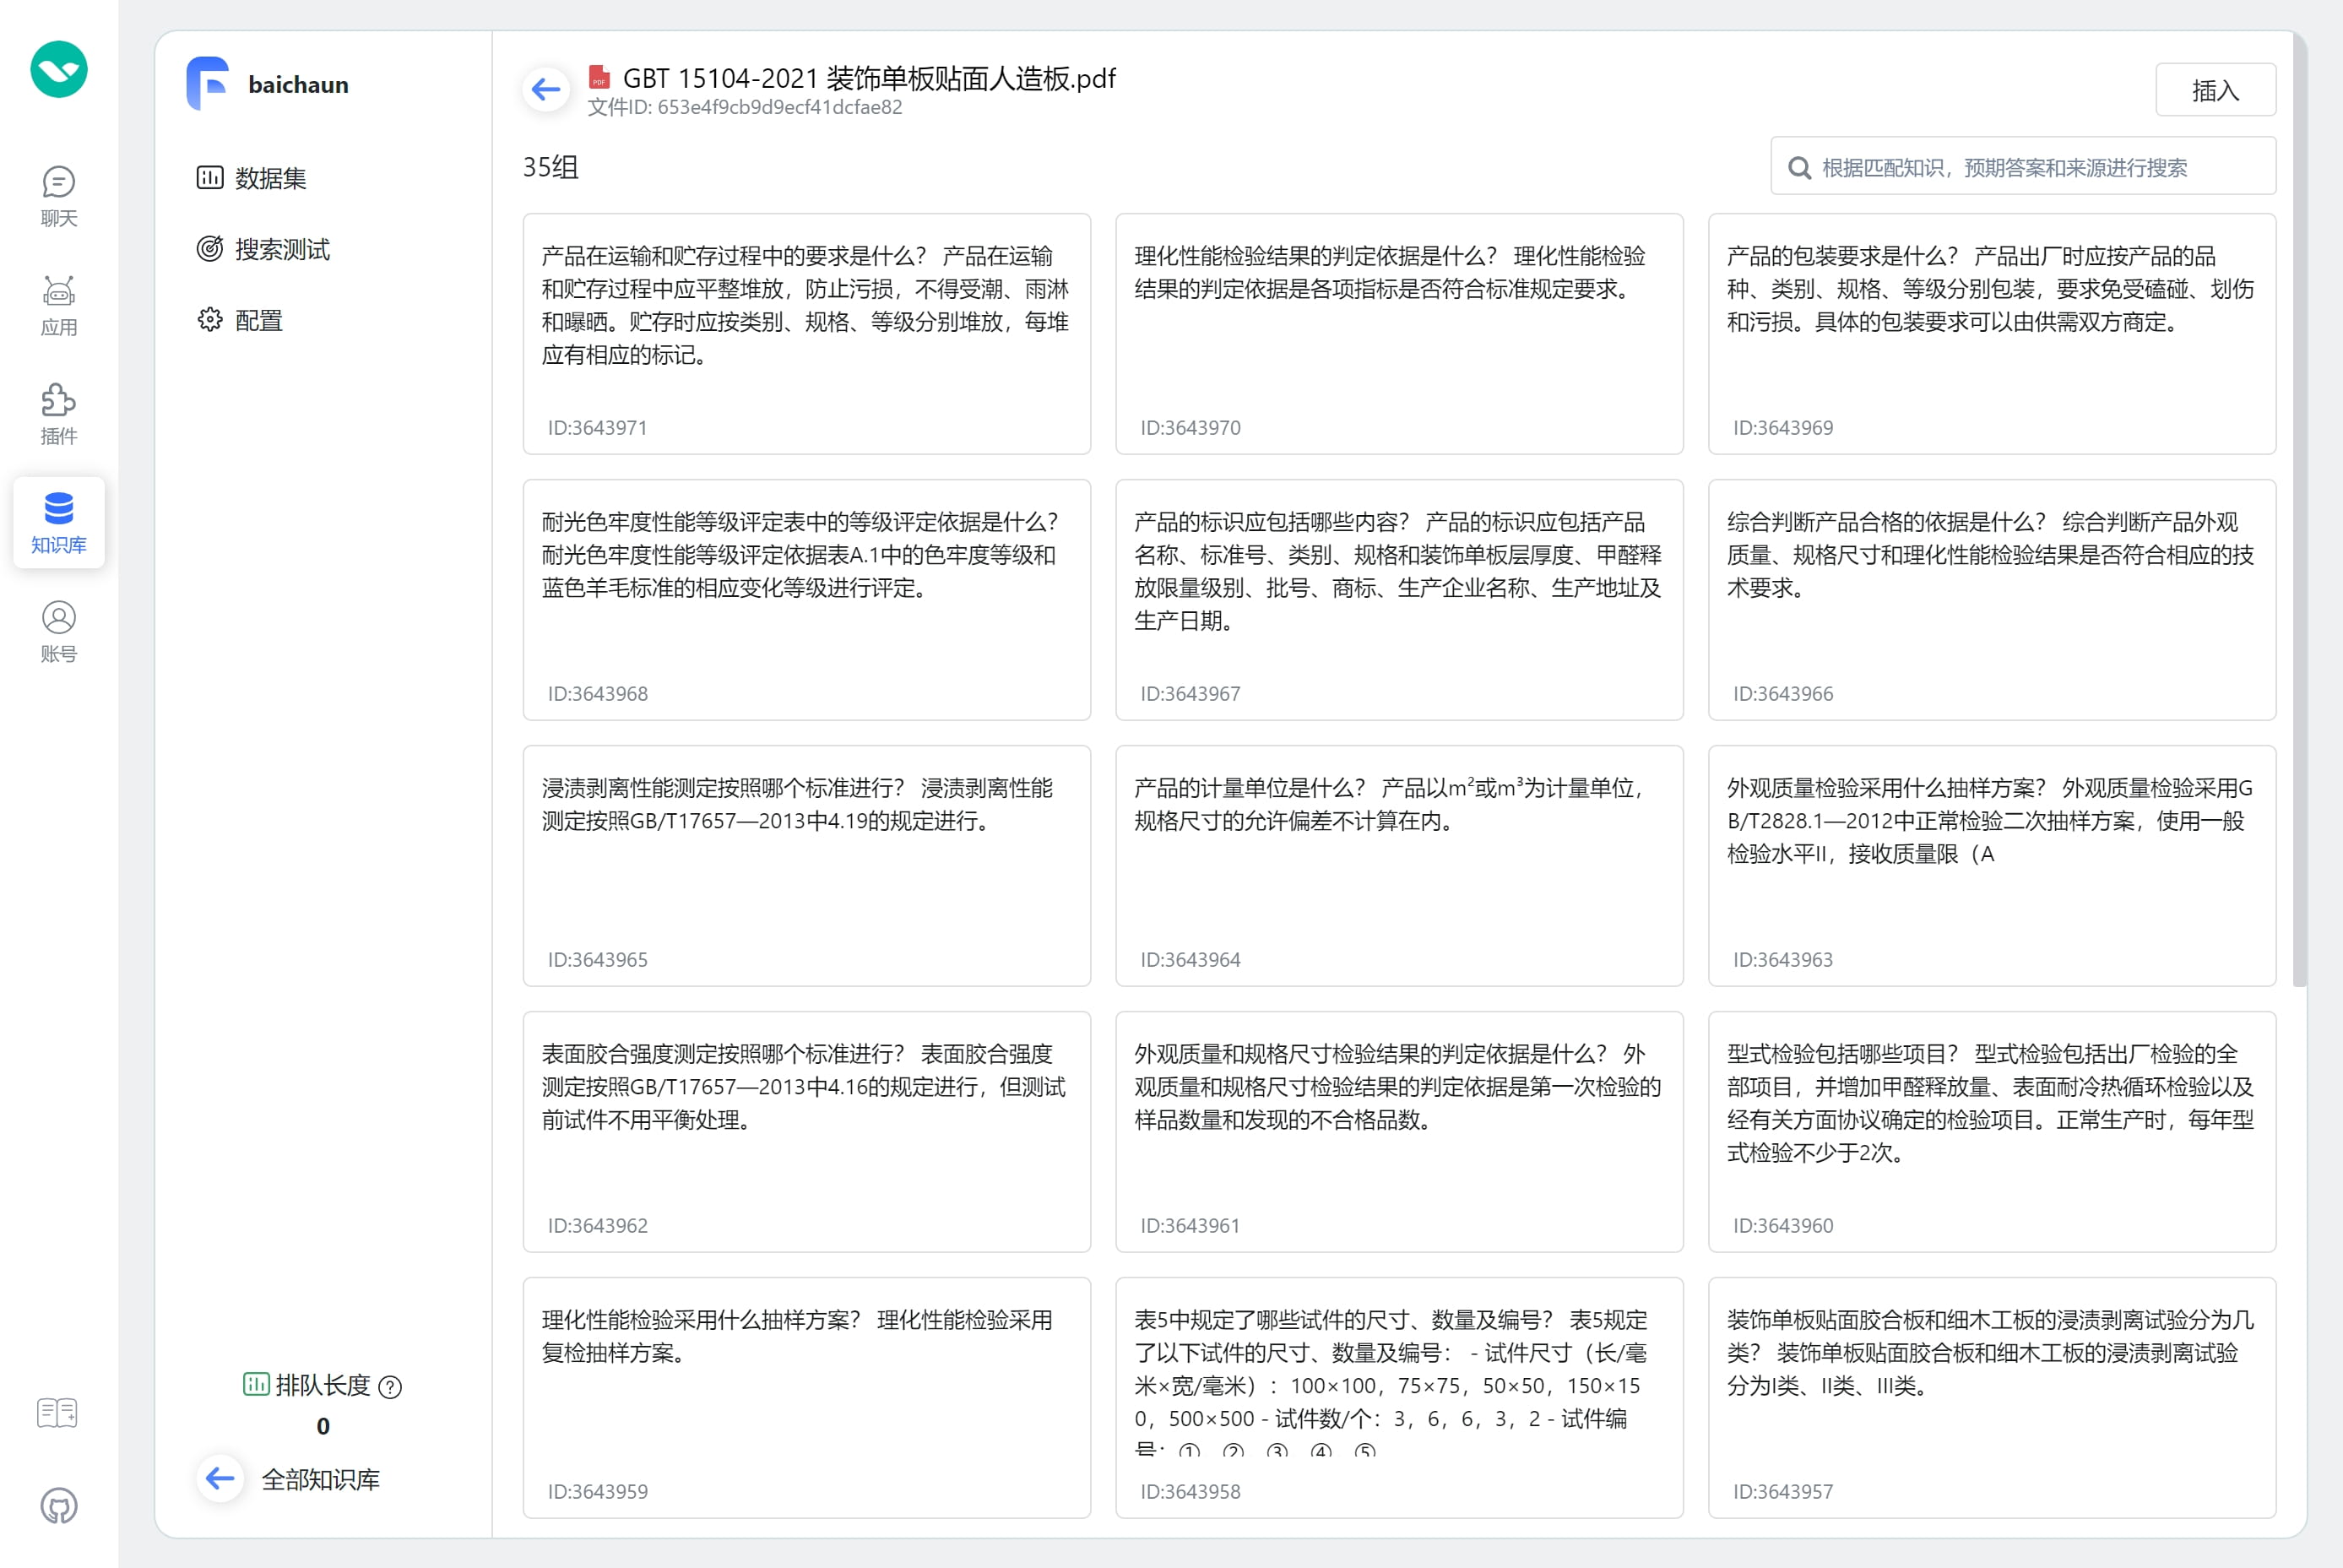Click the back arrow beside PDF title

click(546, 90)
